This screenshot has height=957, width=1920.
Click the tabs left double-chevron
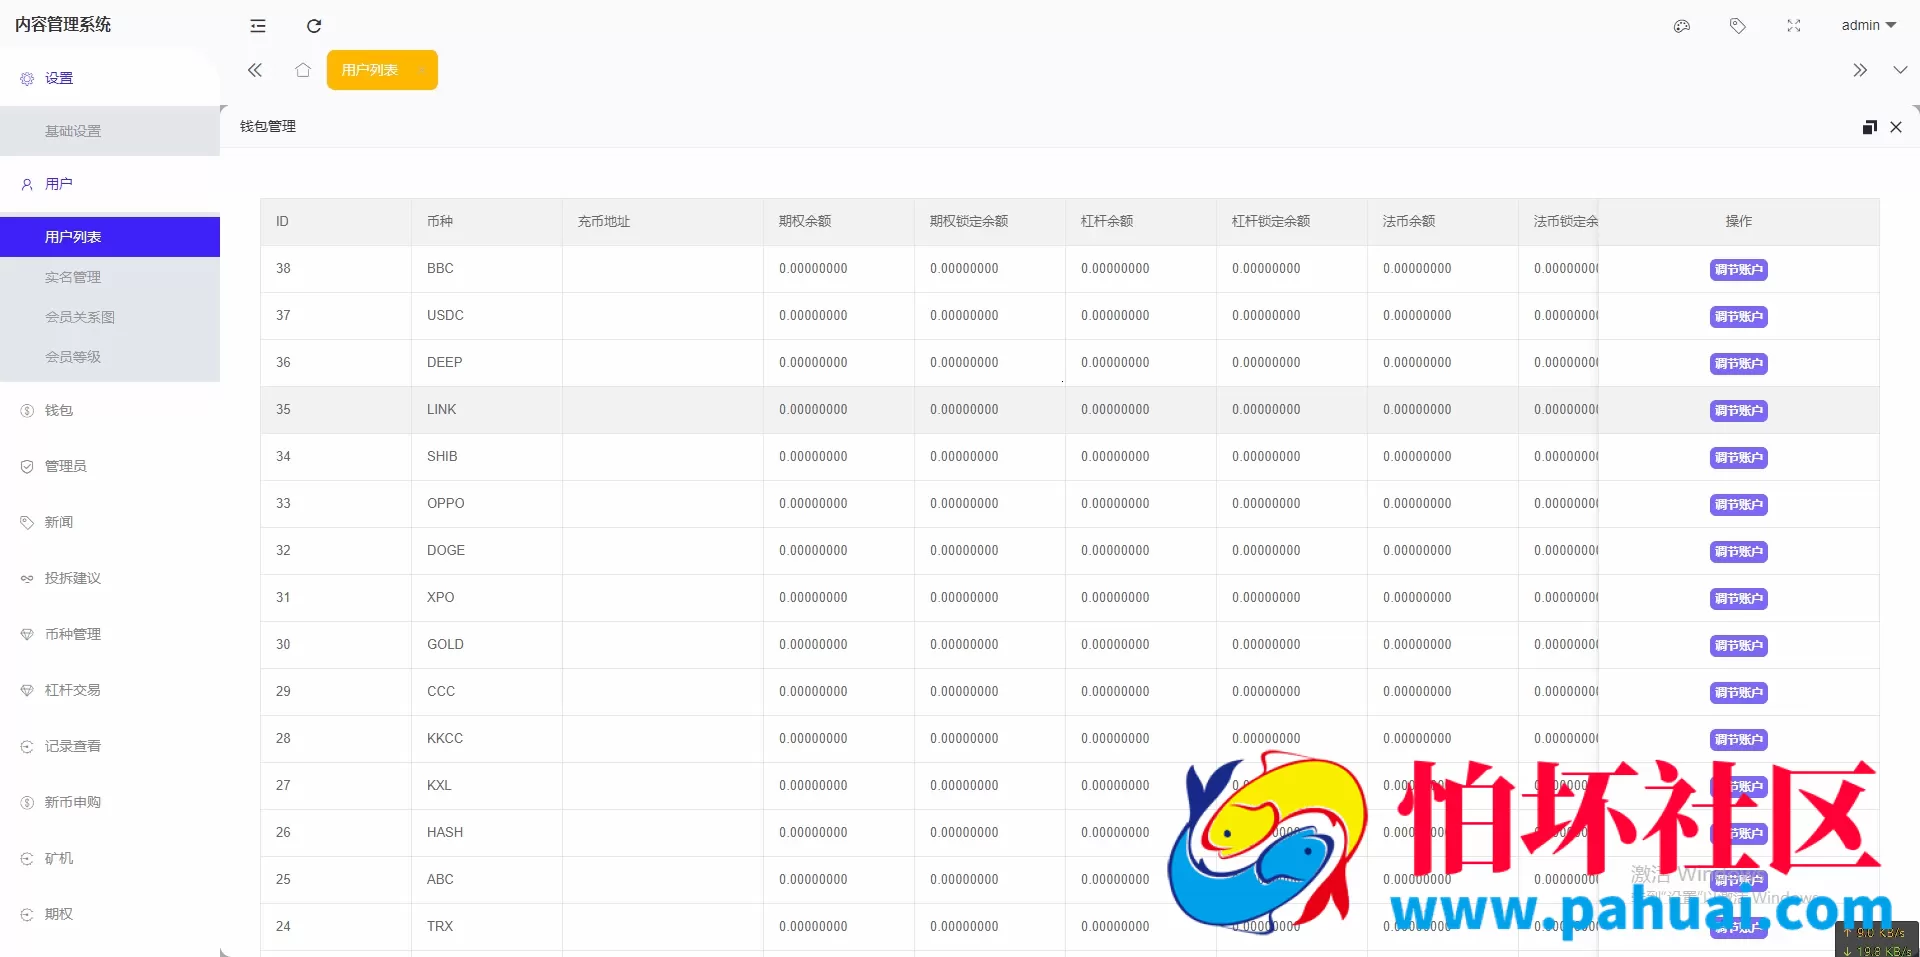pos(255,70)
